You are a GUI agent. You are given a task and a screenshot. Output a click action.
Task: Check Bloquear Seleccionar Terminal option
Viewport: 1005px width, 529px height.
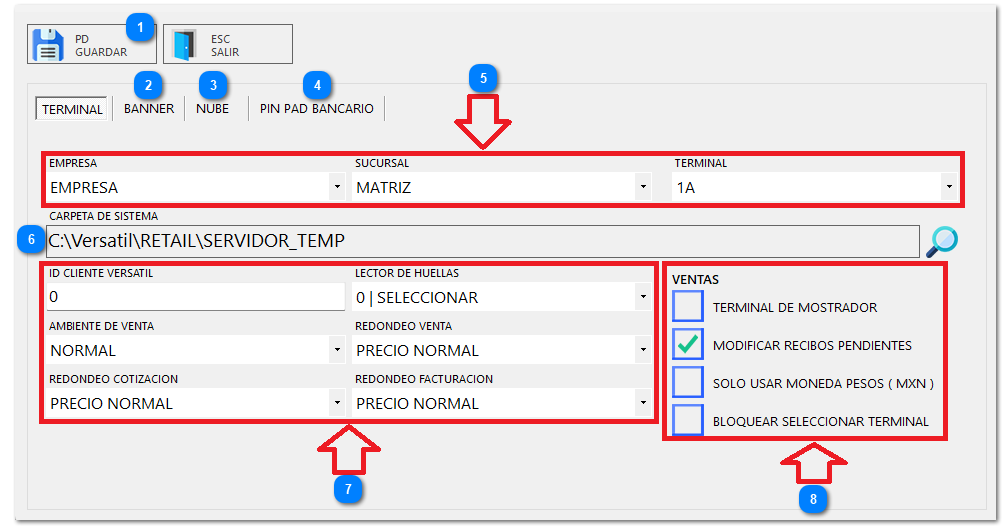(x=688, y=421)
